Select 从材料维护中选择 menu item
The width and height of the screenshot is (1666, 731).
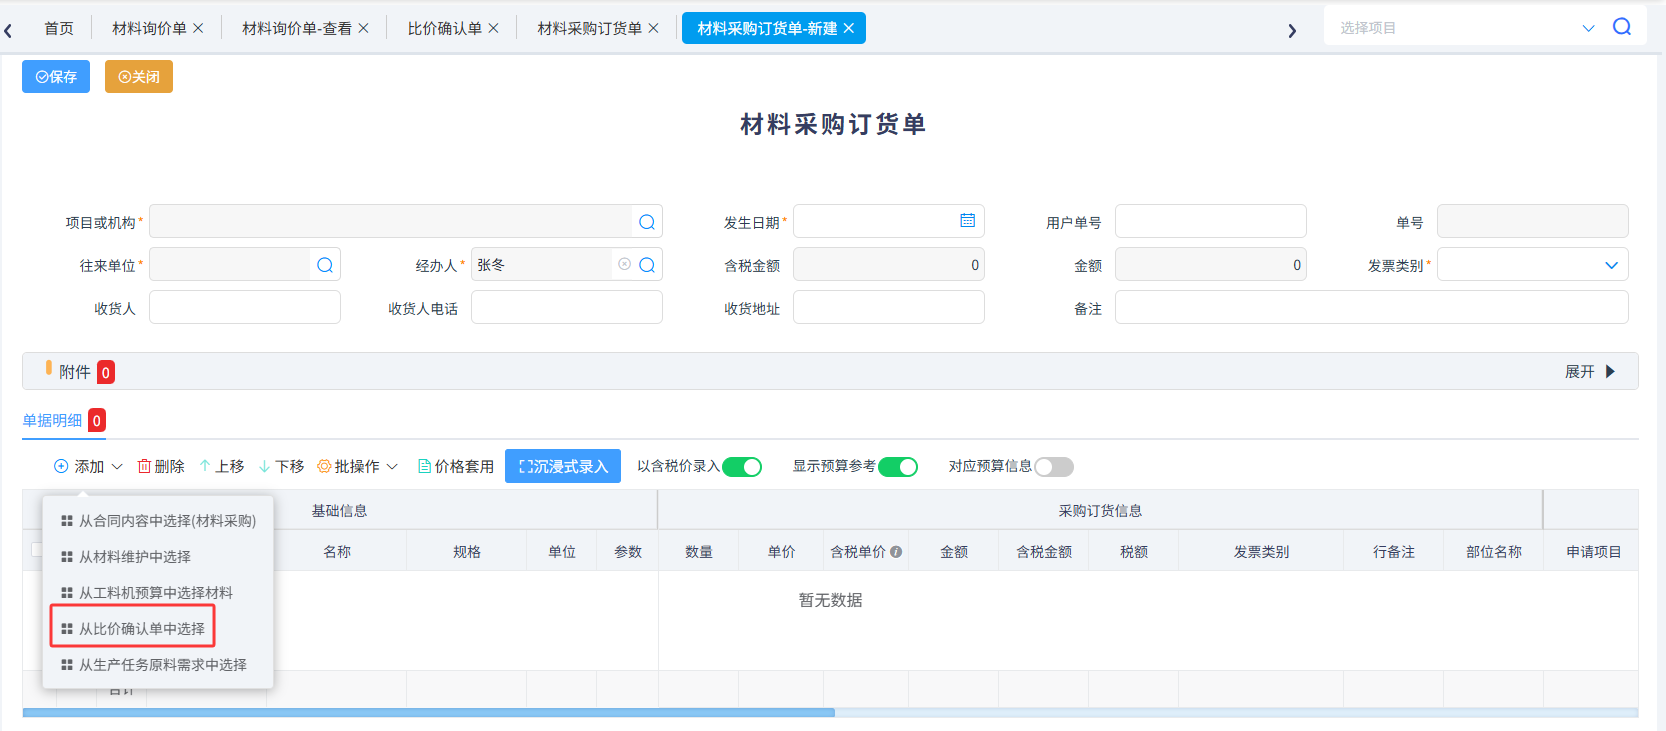158,556
